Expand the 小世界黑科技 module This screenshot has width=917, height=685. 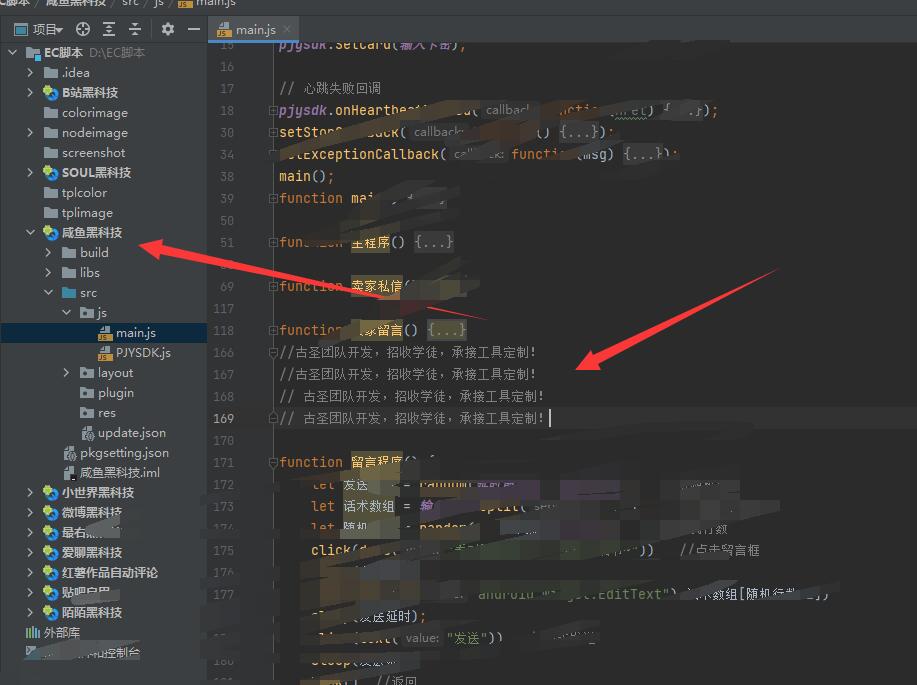click(30, 493)
